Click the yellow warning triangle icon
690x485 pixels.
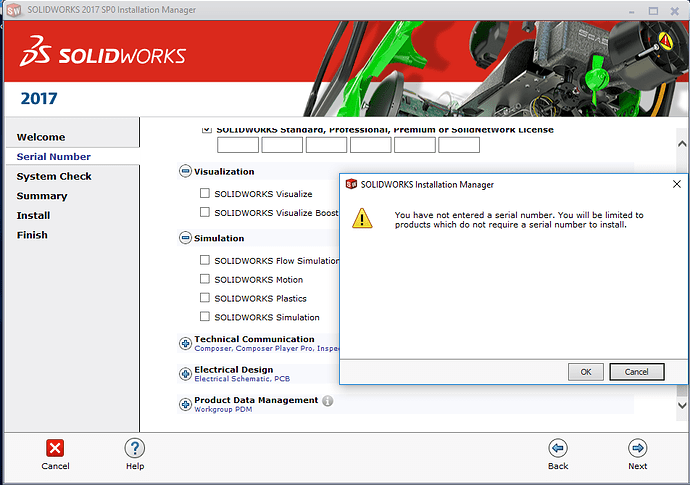[x=362, y=218]
